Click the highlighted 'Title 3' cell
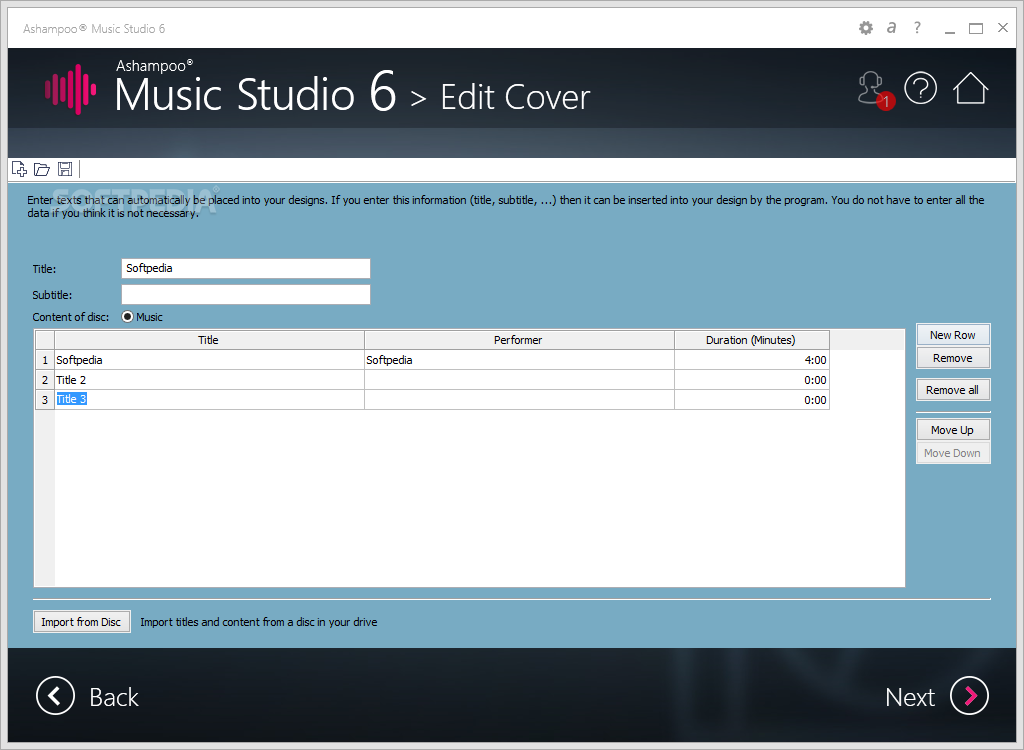Viewport: 1024px width, 750px height. coord(209,400)
